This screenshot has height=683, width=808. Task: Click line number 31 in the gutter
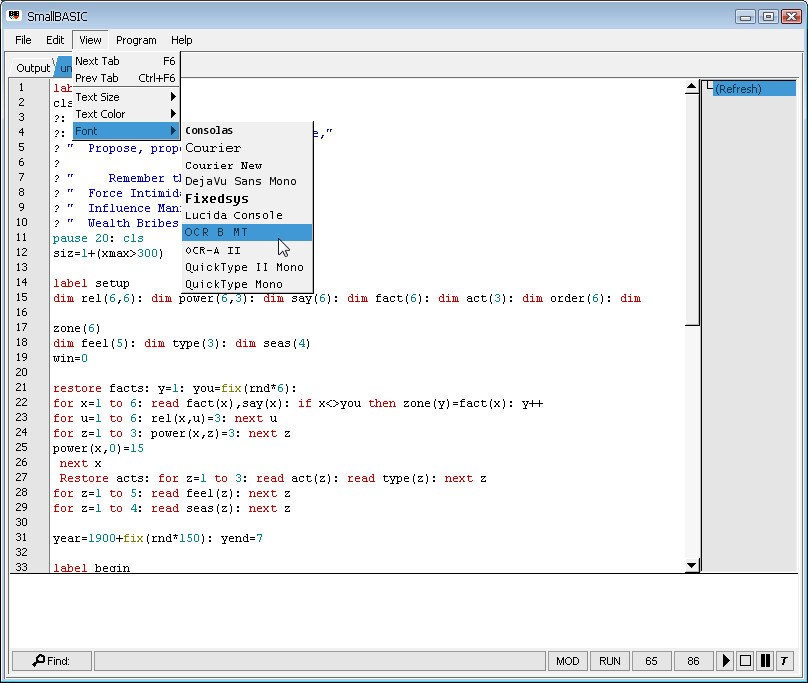(21, 537)
